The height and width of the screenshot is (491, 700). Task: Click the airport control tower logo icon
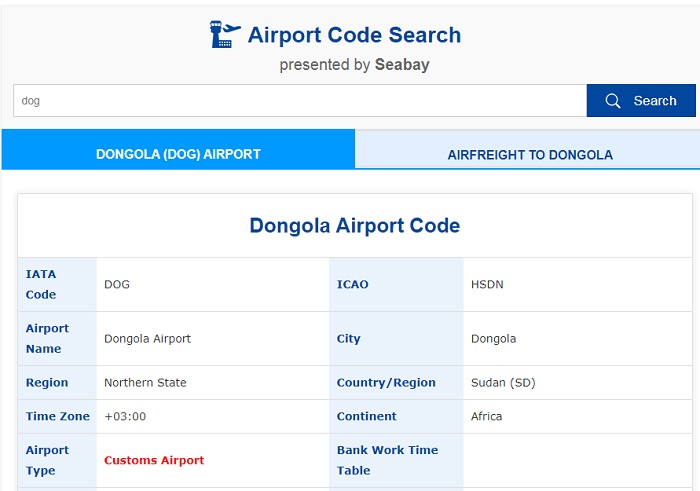coord(225,34)
